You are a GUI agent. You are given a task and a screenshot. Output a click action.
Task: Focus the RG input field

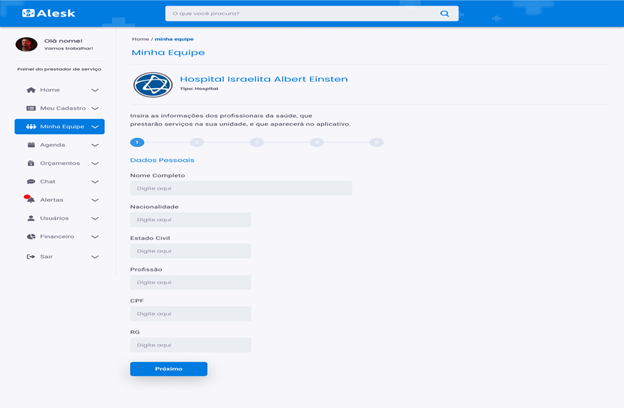pyautogui.click(x=191, y=345)
